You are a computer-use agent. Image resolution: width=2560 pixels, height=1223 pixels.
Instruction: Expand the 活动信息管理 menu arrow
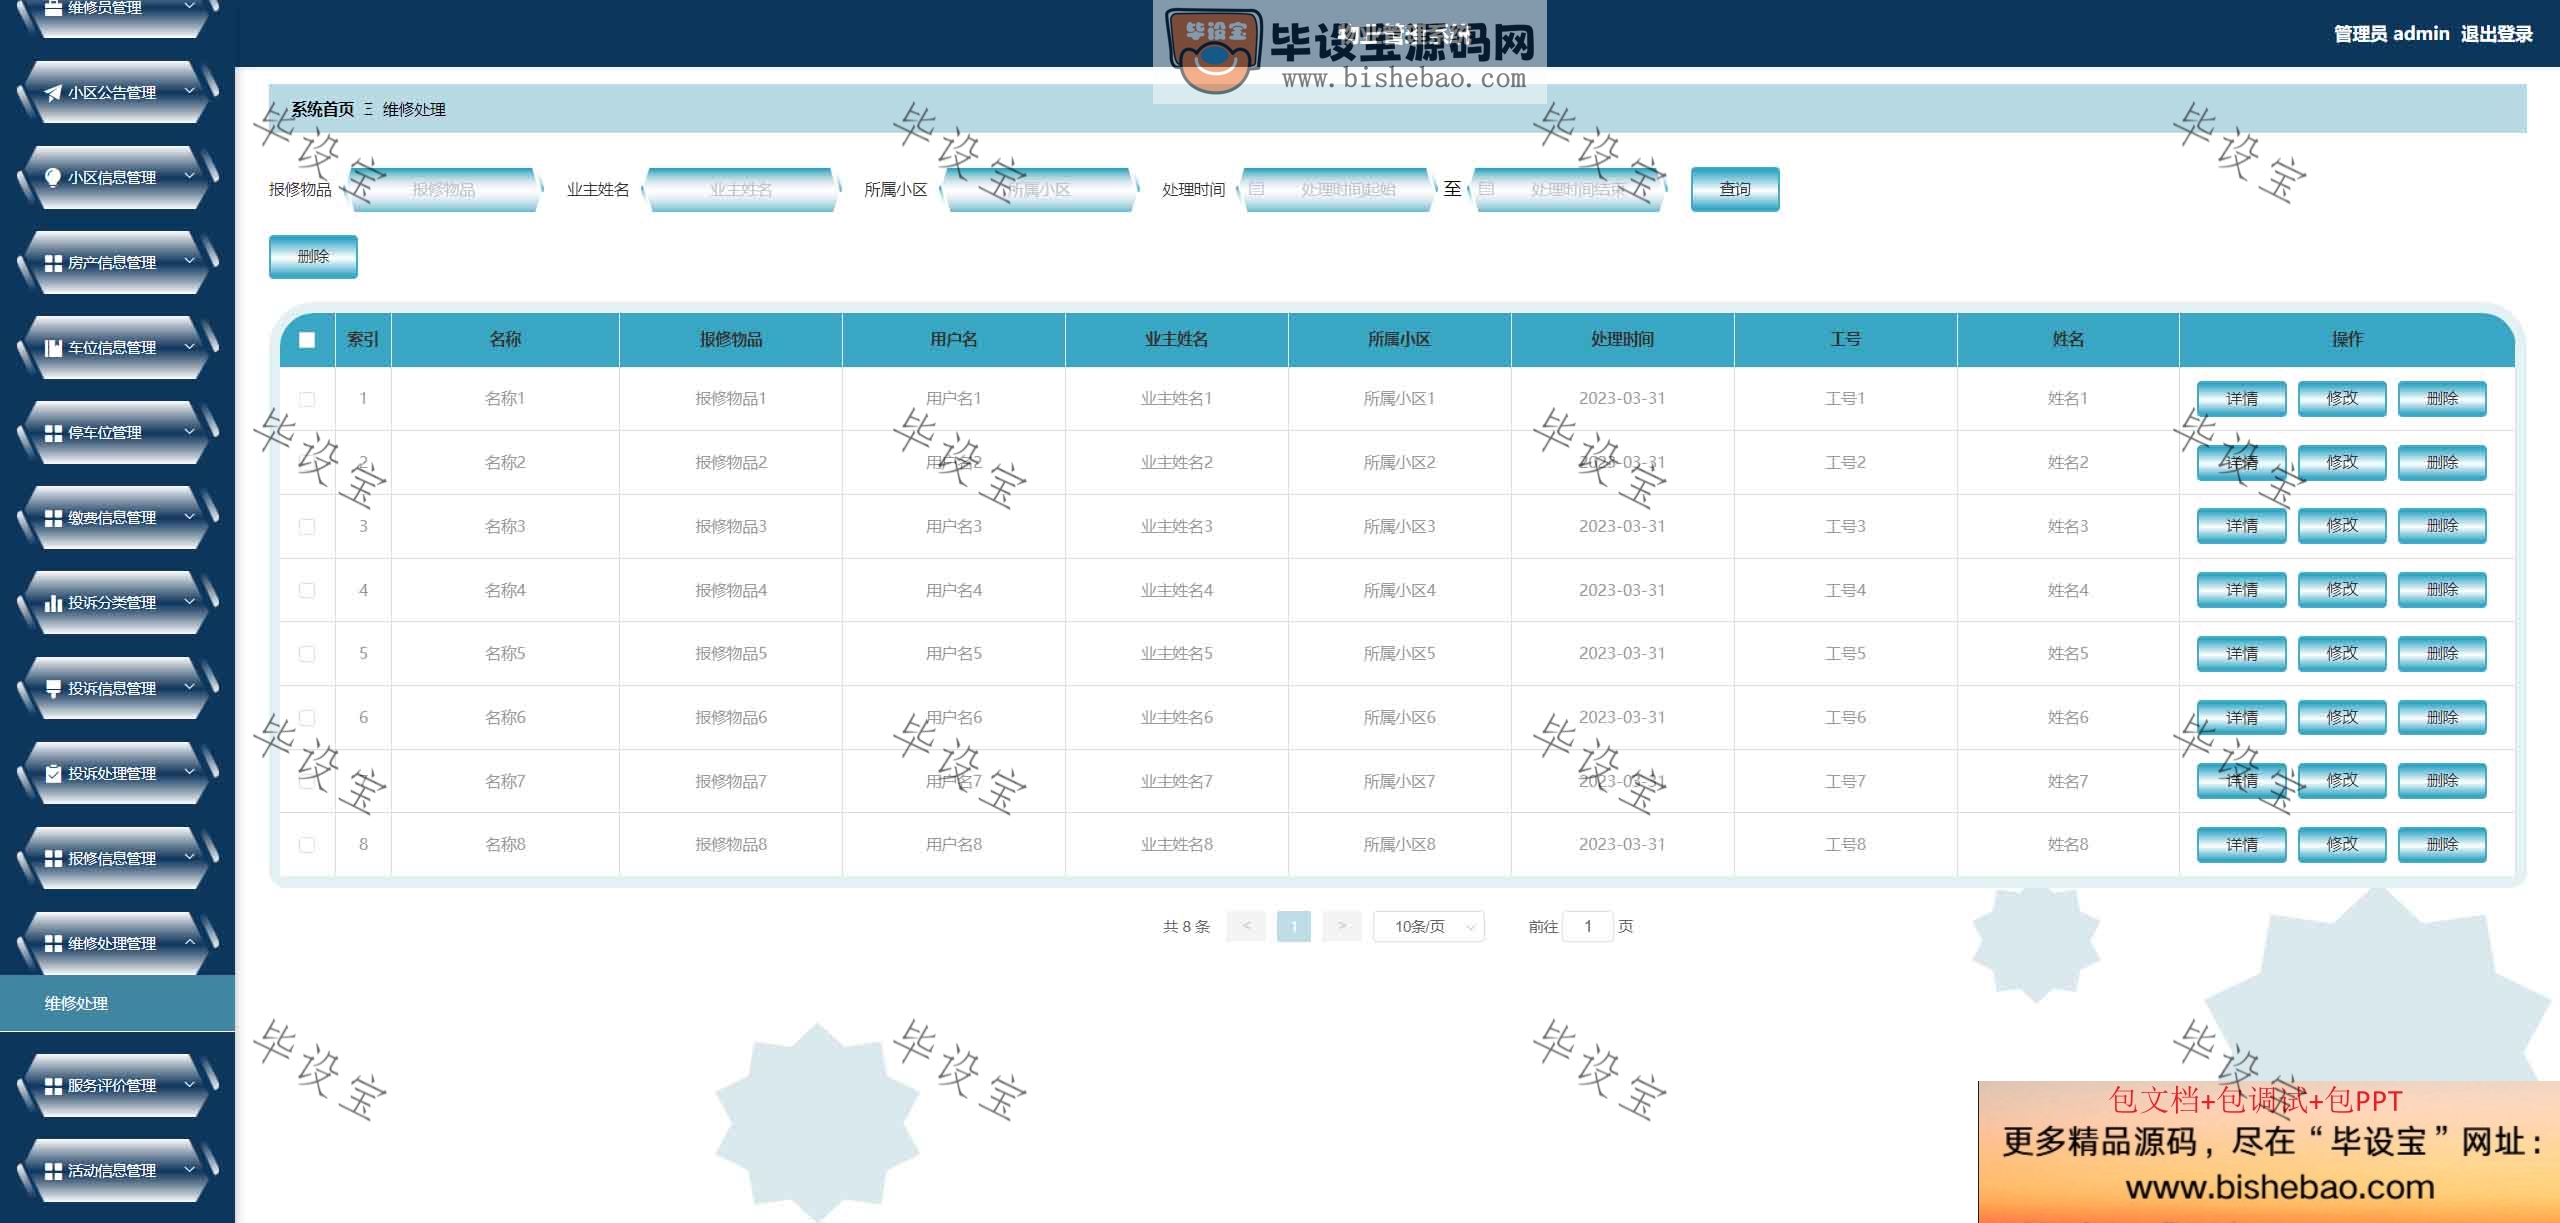click(x=190, y=1169)
